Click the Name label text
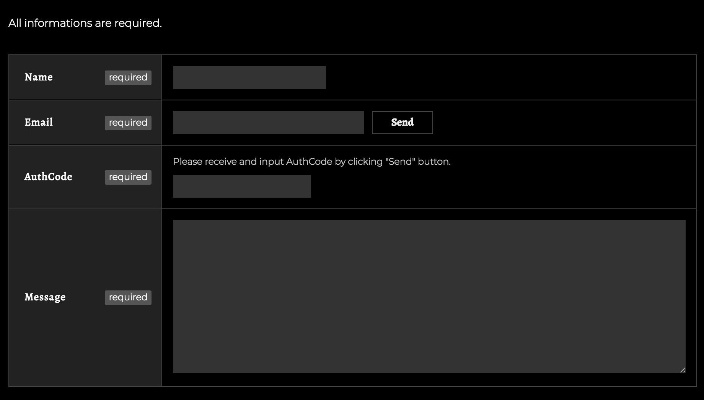 coord(39,77)
